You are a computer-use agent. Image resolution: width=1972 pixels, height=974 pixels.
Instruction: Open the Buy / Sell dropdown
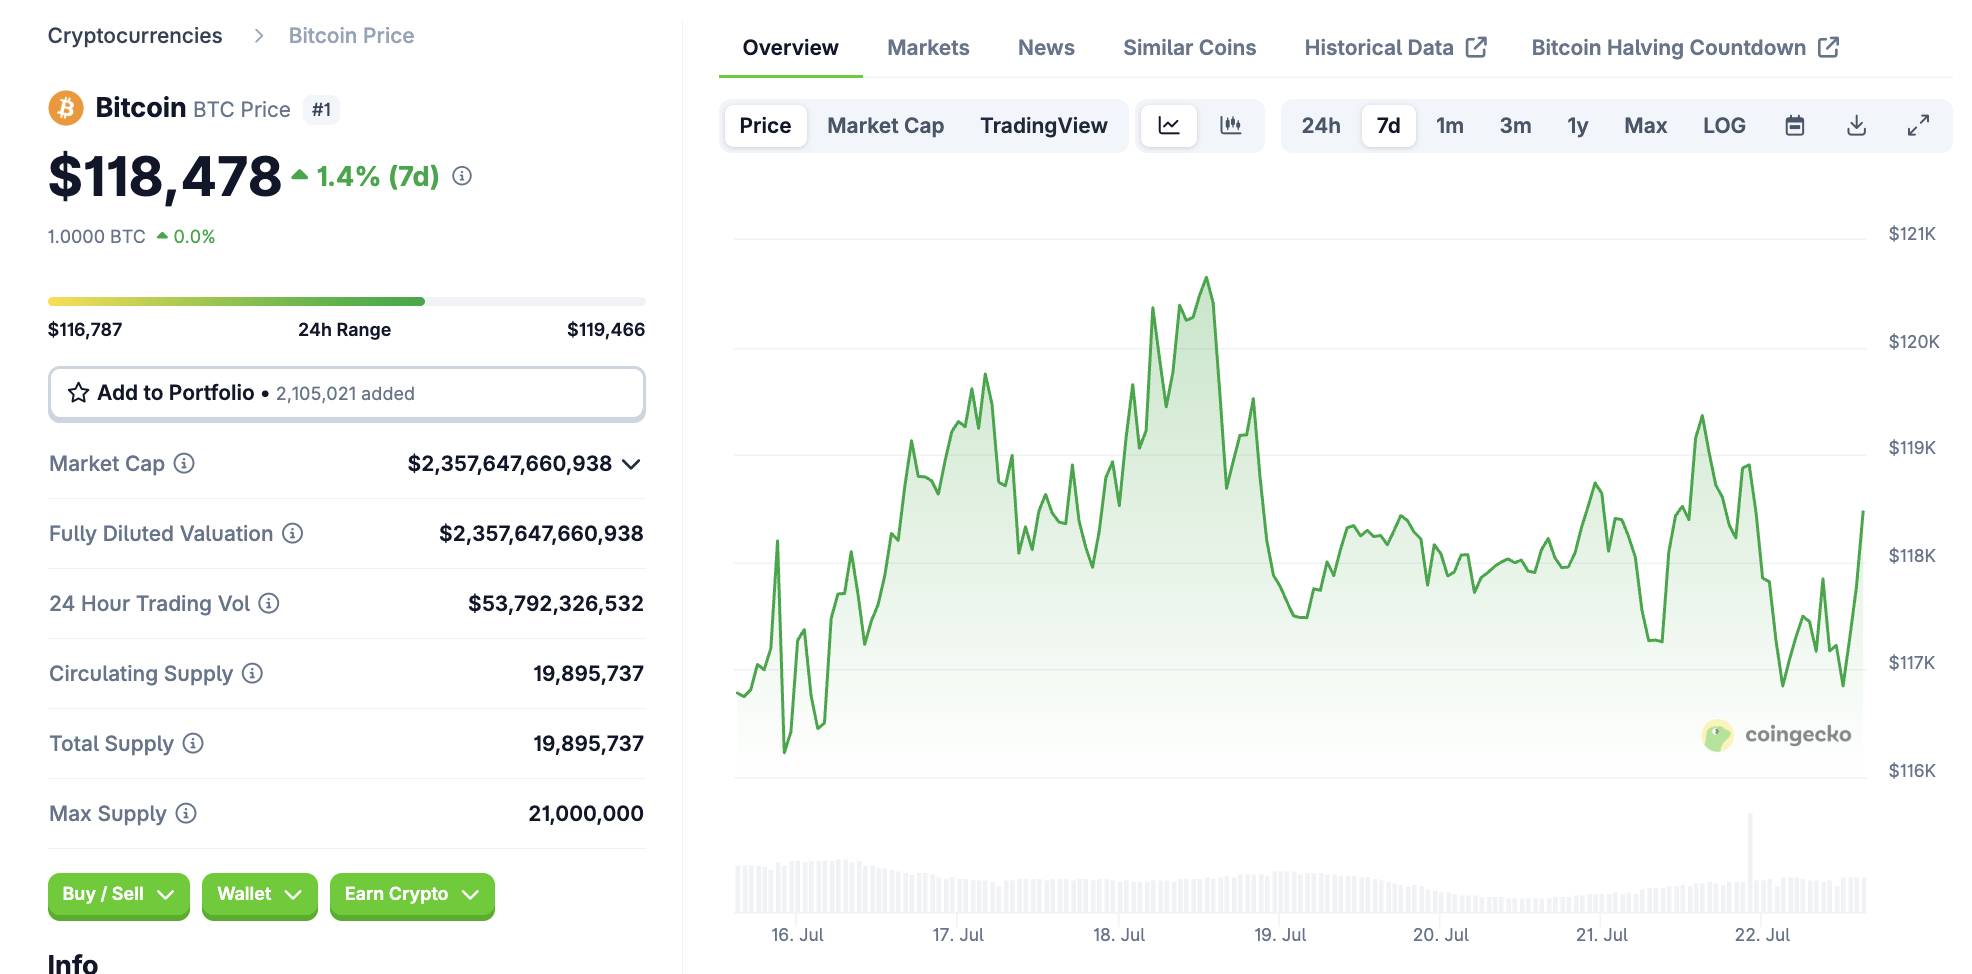point(119,895)
